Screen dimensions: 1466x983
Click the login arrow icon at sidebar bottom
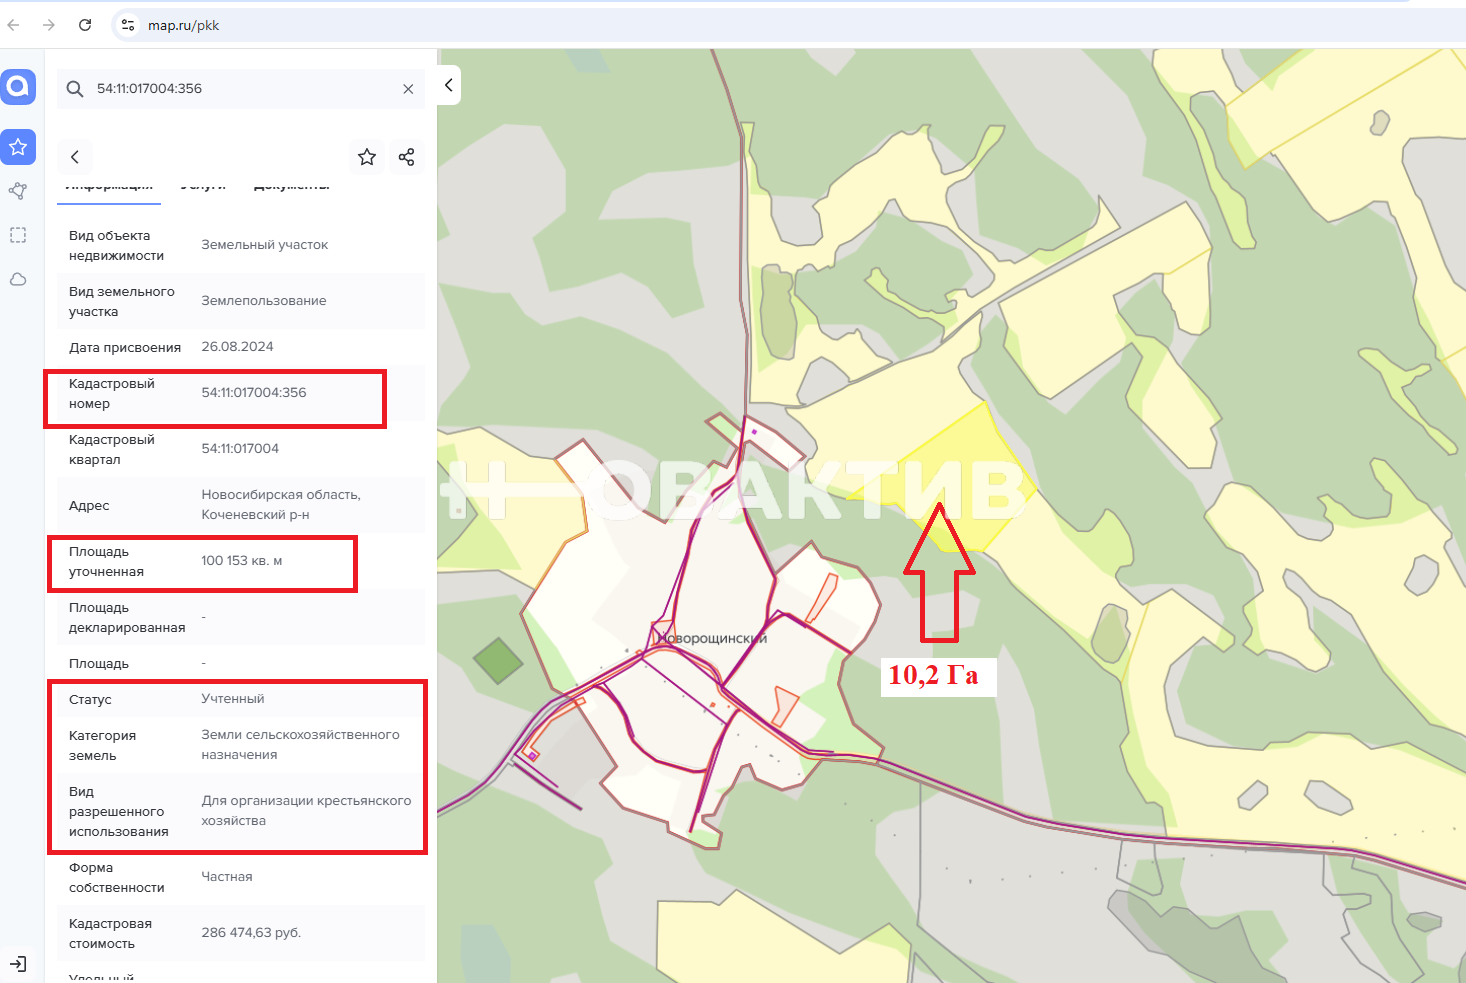pos(18,964)
